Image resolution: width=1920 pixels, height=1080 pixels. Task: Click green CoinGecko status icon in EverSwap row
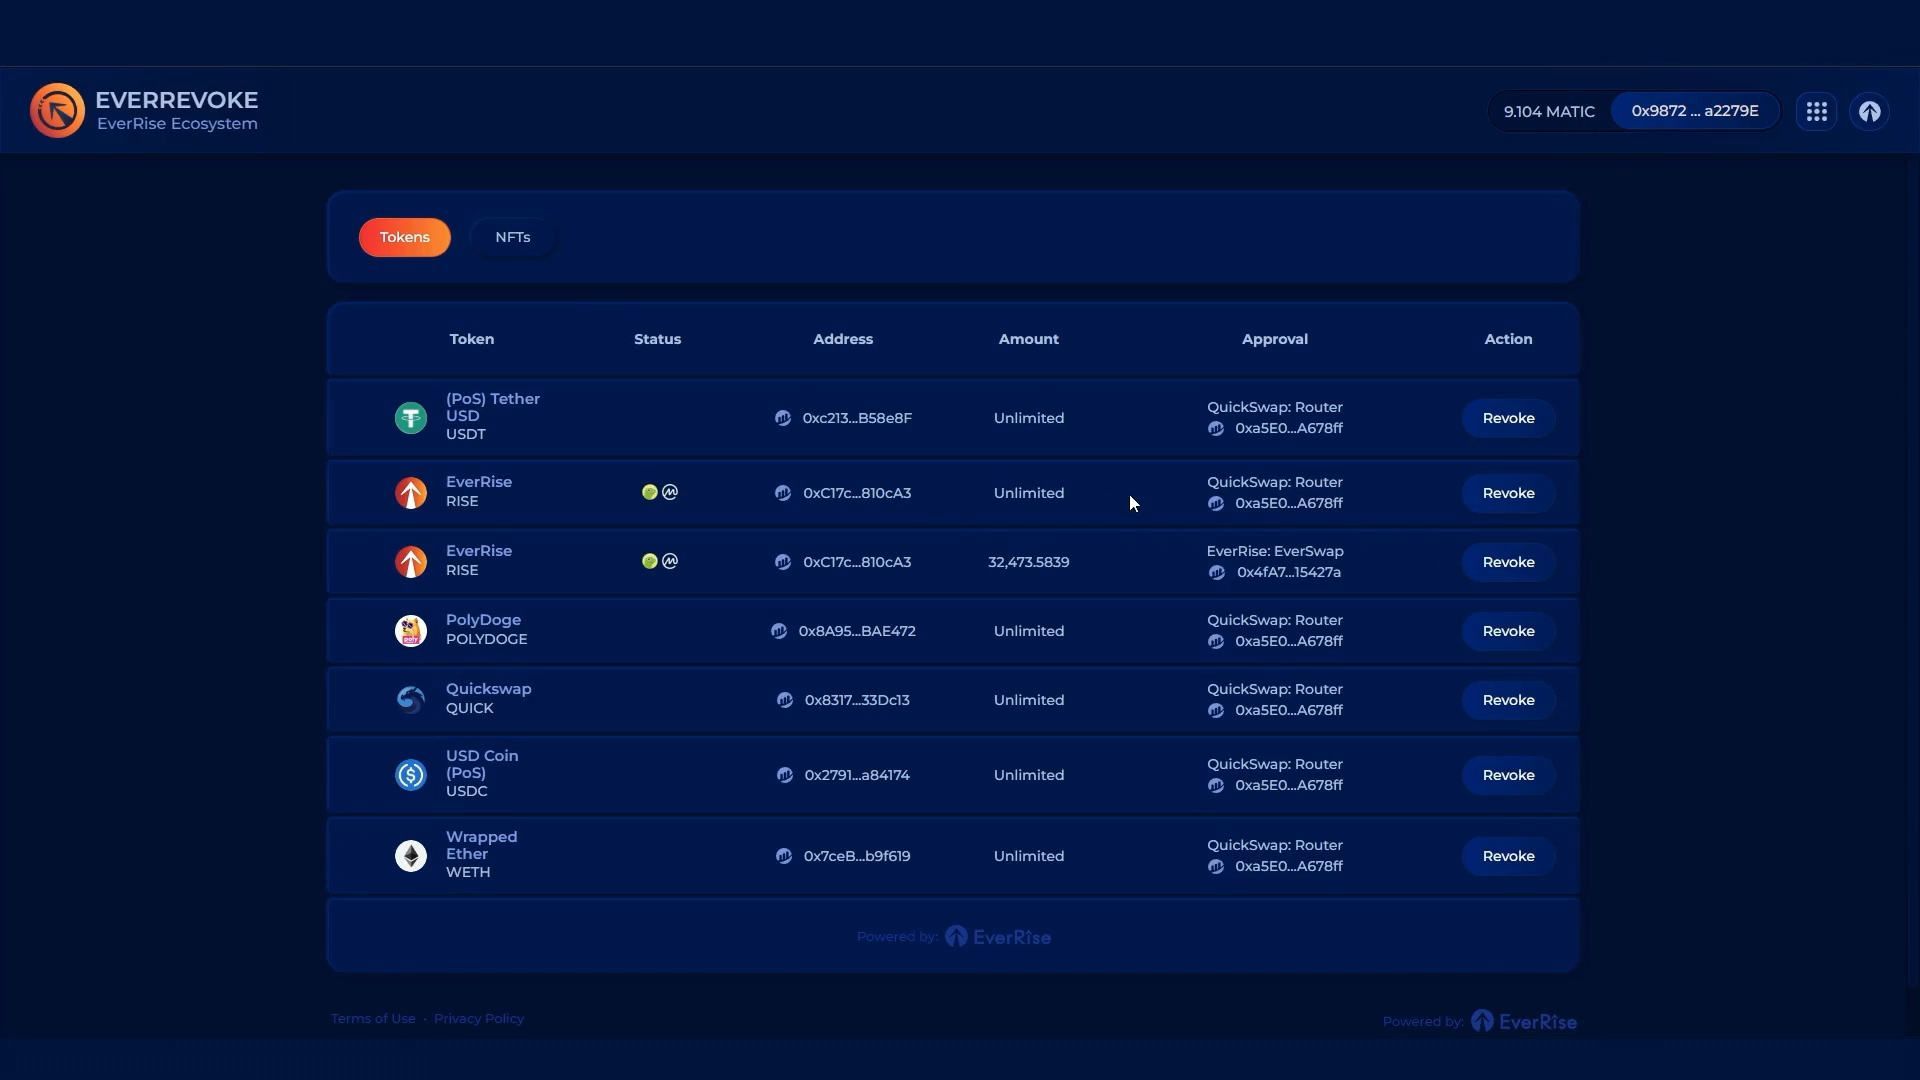(650, 561)
